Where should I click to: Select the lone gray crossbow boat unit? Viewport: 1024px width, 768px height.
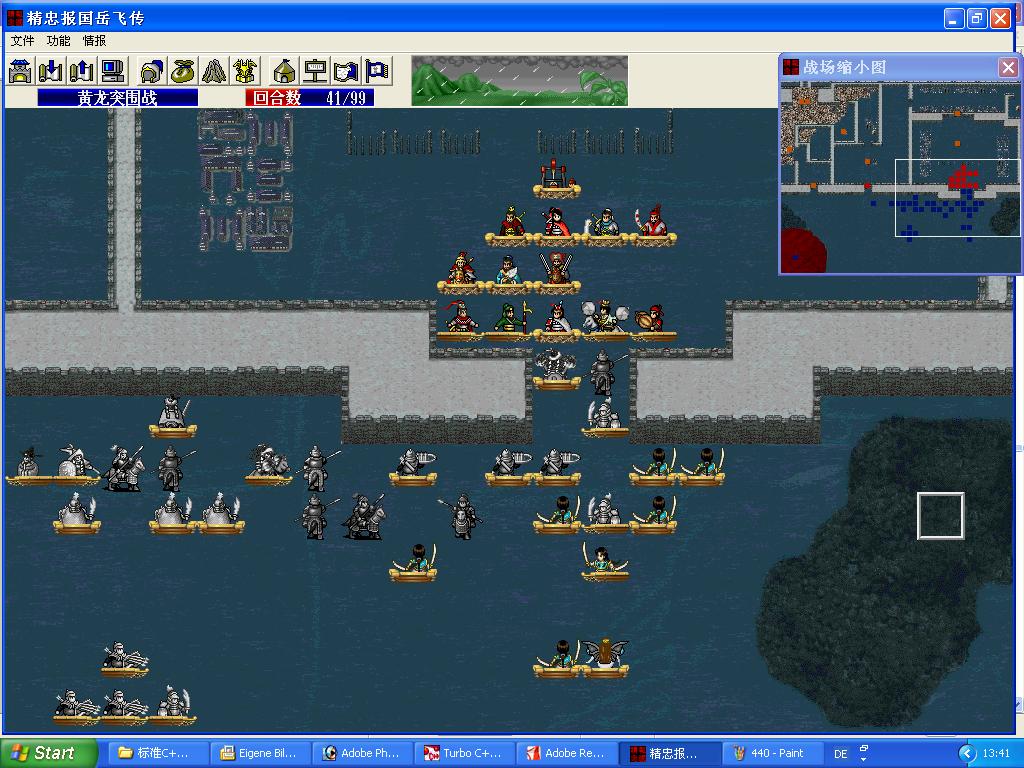125,658
